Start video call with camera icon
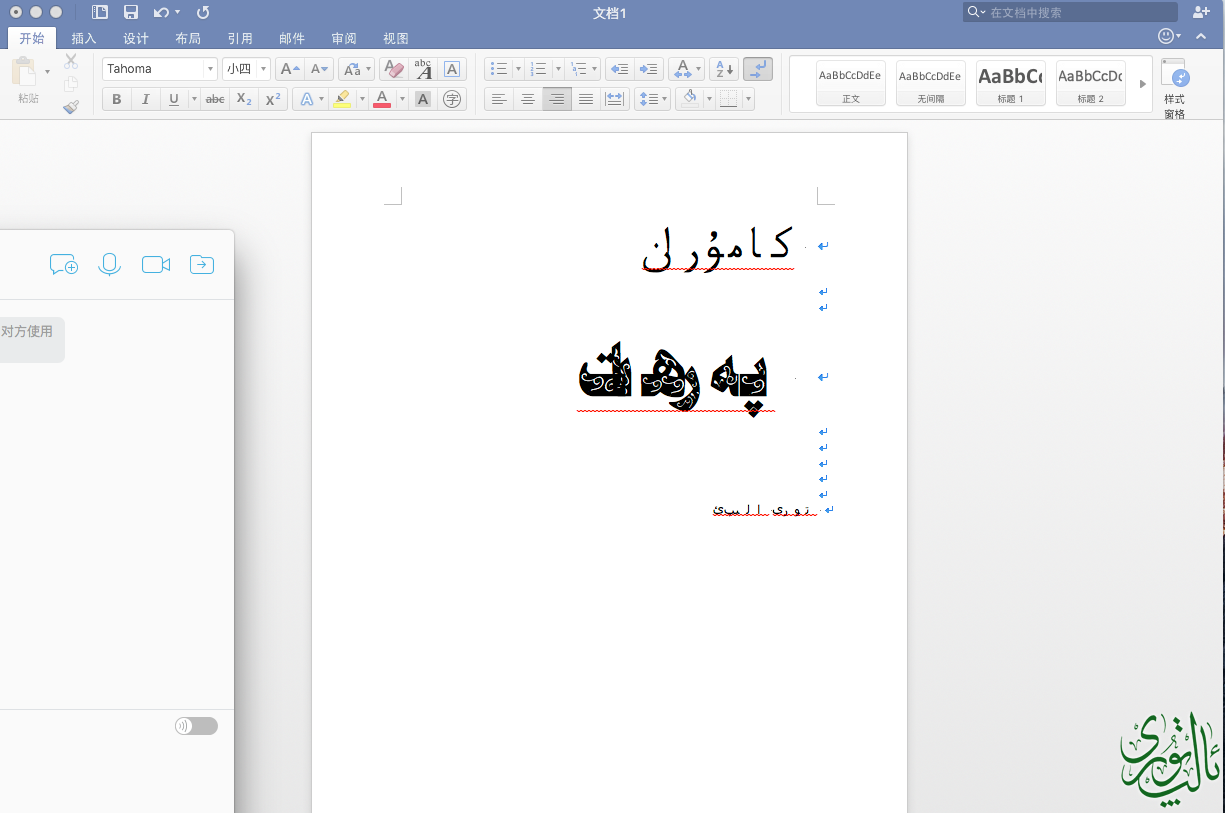Viewport: 1225px width, 813px height. (x=156, y=265)
